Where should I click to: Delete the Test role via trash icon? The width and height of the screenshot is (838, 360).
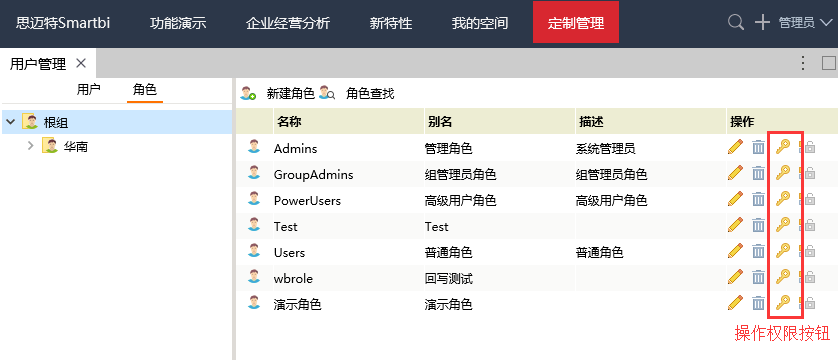coord(758,225)
